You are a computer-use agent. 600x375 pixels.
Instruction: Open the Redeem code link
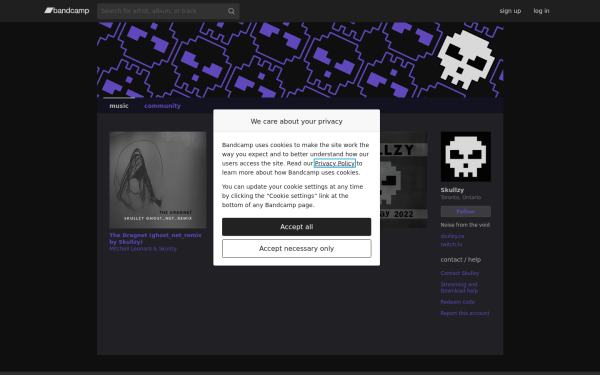(457, 302)
